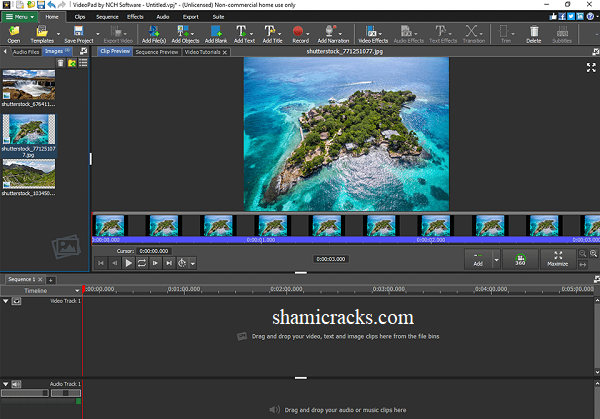This screenshot has height=419, width=600.
Task: Toggle Video Track 1 visibility icon
Action: (16, 301)
